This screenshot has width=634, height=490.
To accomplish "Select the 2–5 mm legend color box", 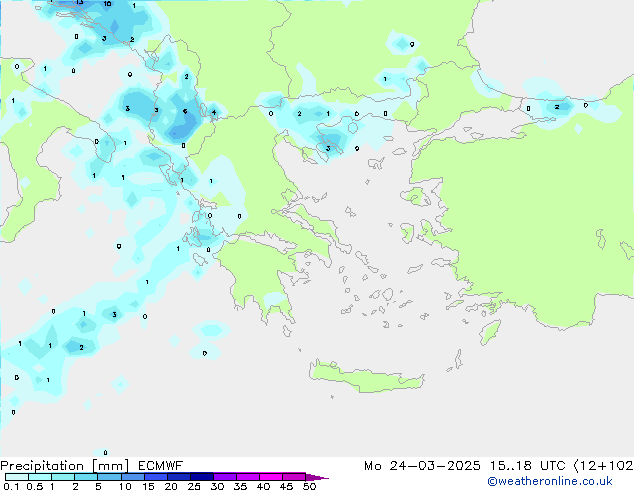I will pos(86,477).
